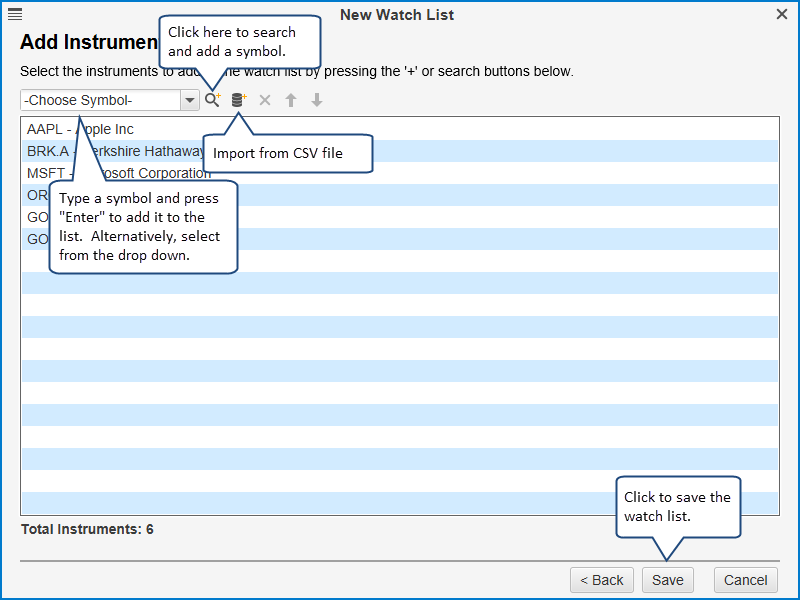Click the search and add symbol magnifier icon
The width and height of the screenshot is (800, 600).
(212, 100)
